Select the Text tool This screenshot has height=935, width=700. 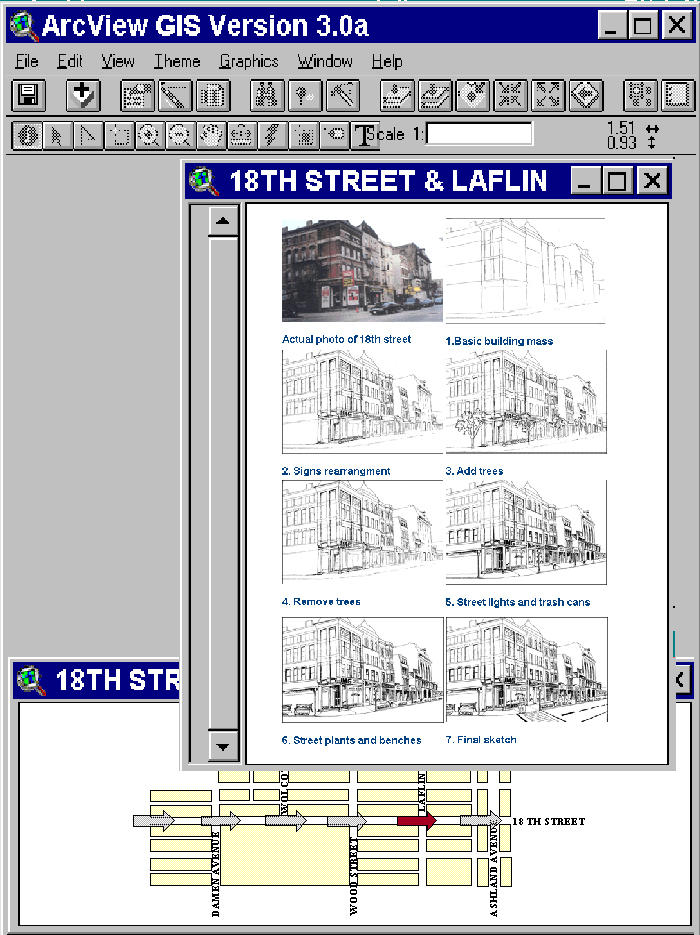pos(364,135)
